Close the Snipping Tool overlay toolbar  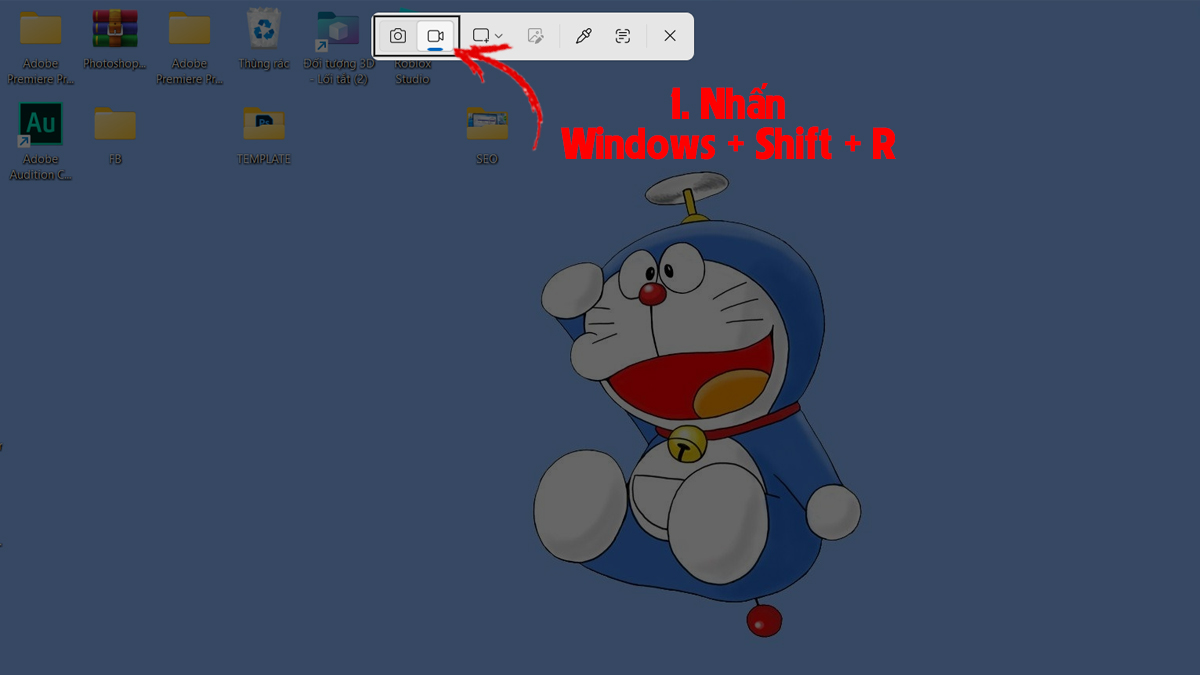670,36
